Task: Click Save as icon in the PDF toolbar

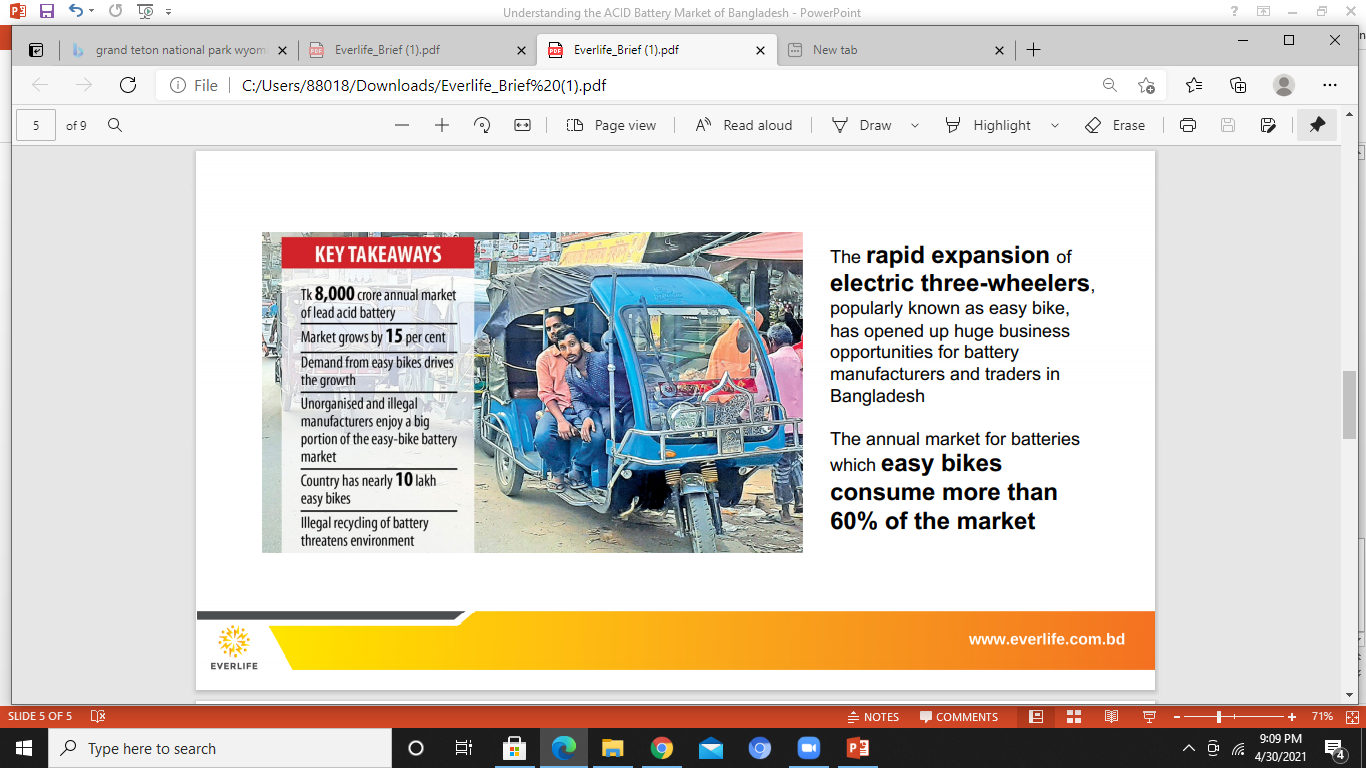Action: click(1268, 125)
